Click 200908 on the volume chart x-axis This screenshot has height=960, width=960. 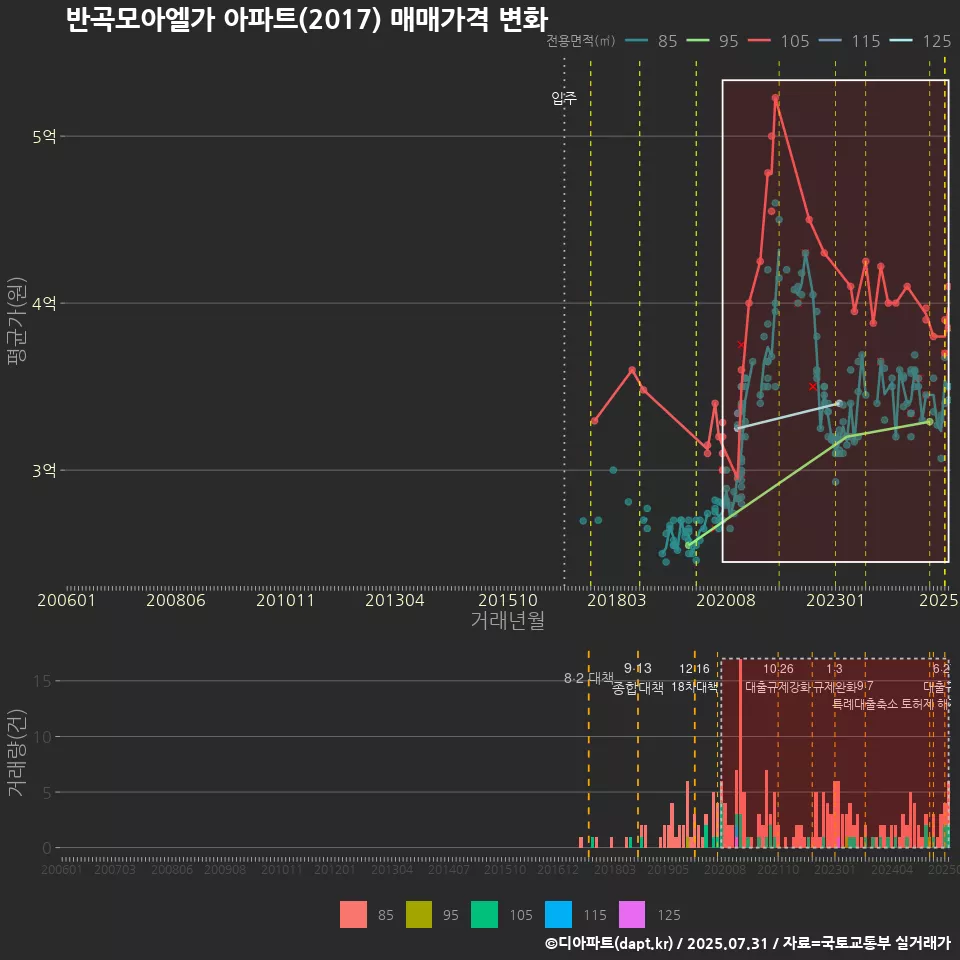pyautogui.click(x=225, y=869)
